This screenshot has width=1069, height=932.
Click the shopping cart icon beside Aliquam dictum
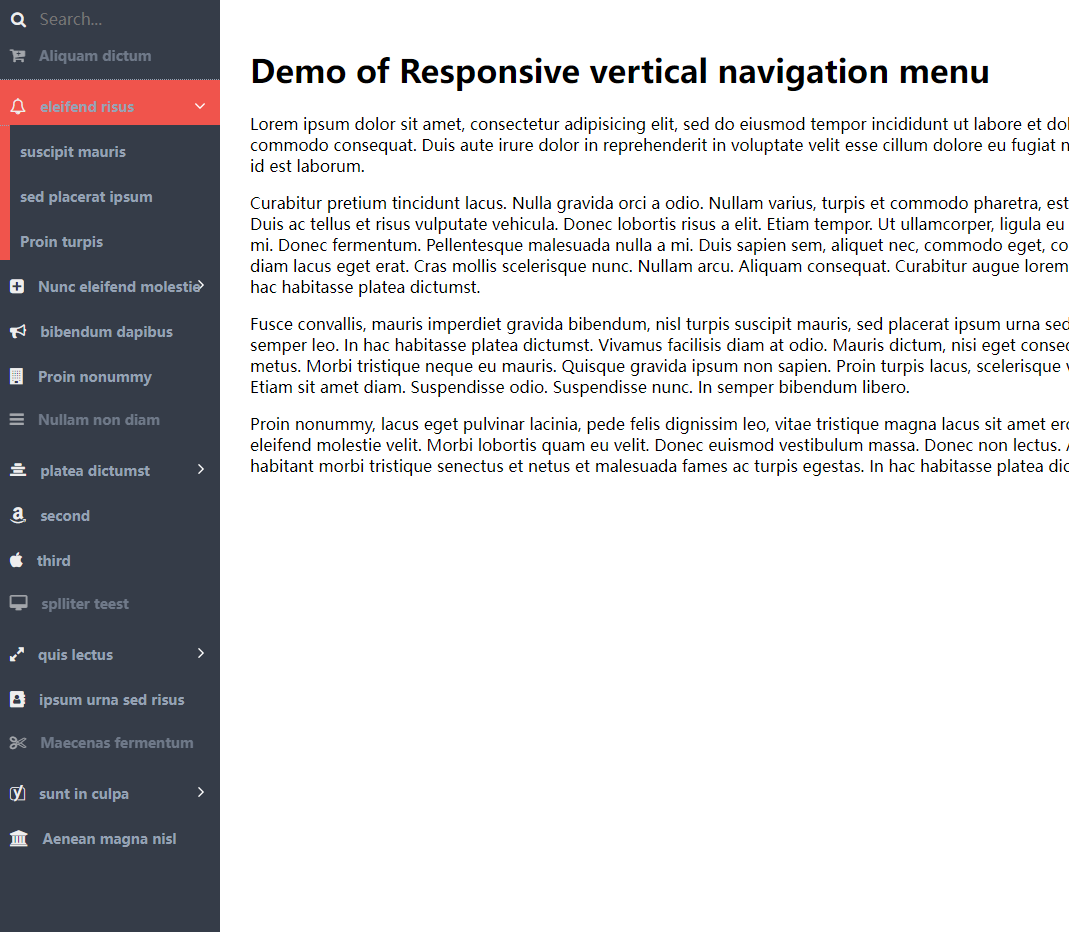tap(18, 56)
